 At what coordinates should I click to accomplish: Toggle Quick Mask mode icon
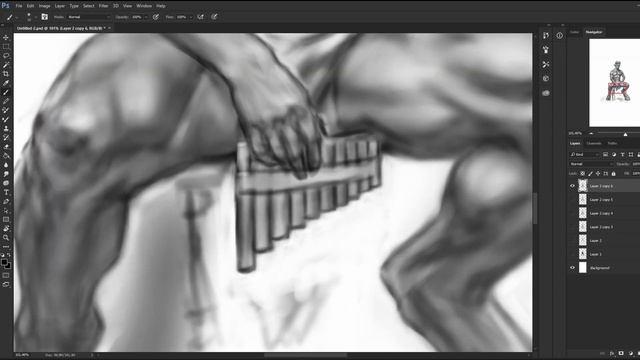pyautogui.click(x=6, y=276)
